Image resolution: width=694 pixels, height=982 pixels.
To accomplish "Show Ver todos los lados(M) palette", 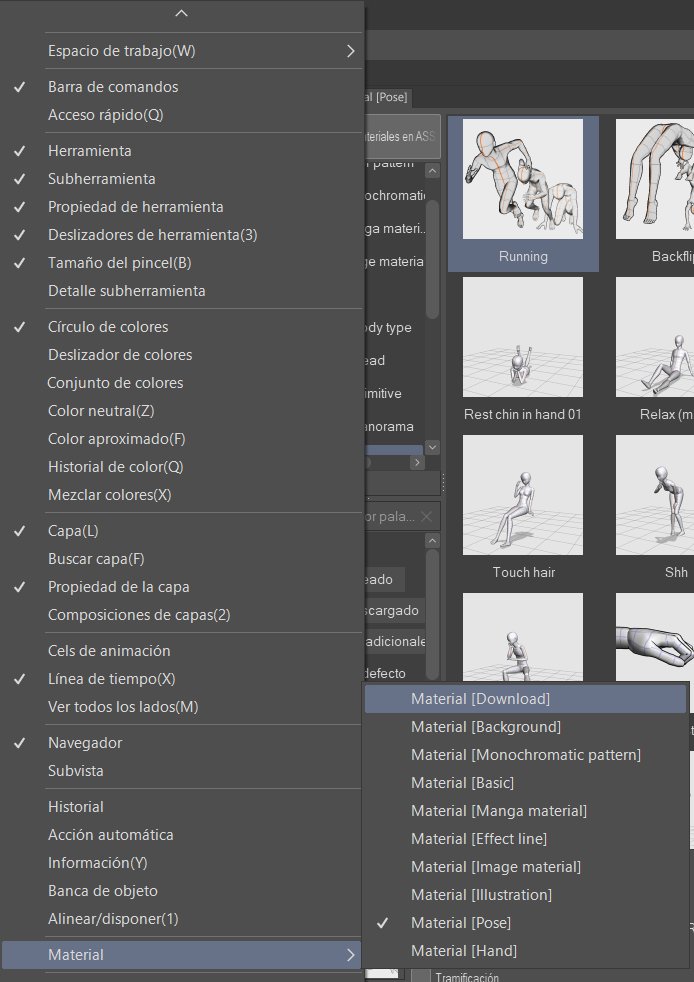I will click(182, 706).
